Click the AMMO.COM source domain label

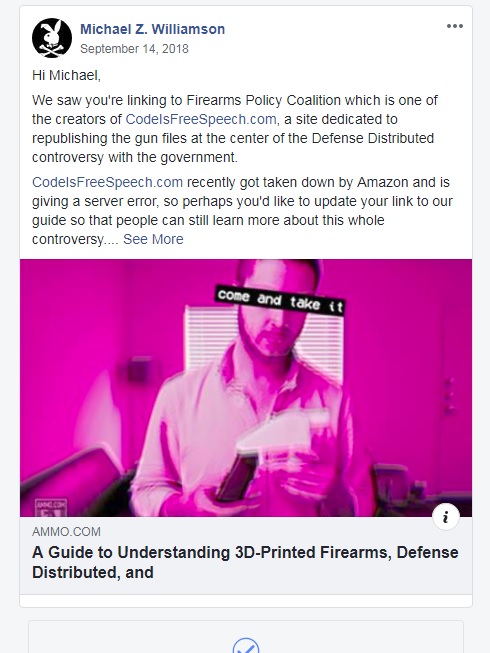(x=66, y=532)
